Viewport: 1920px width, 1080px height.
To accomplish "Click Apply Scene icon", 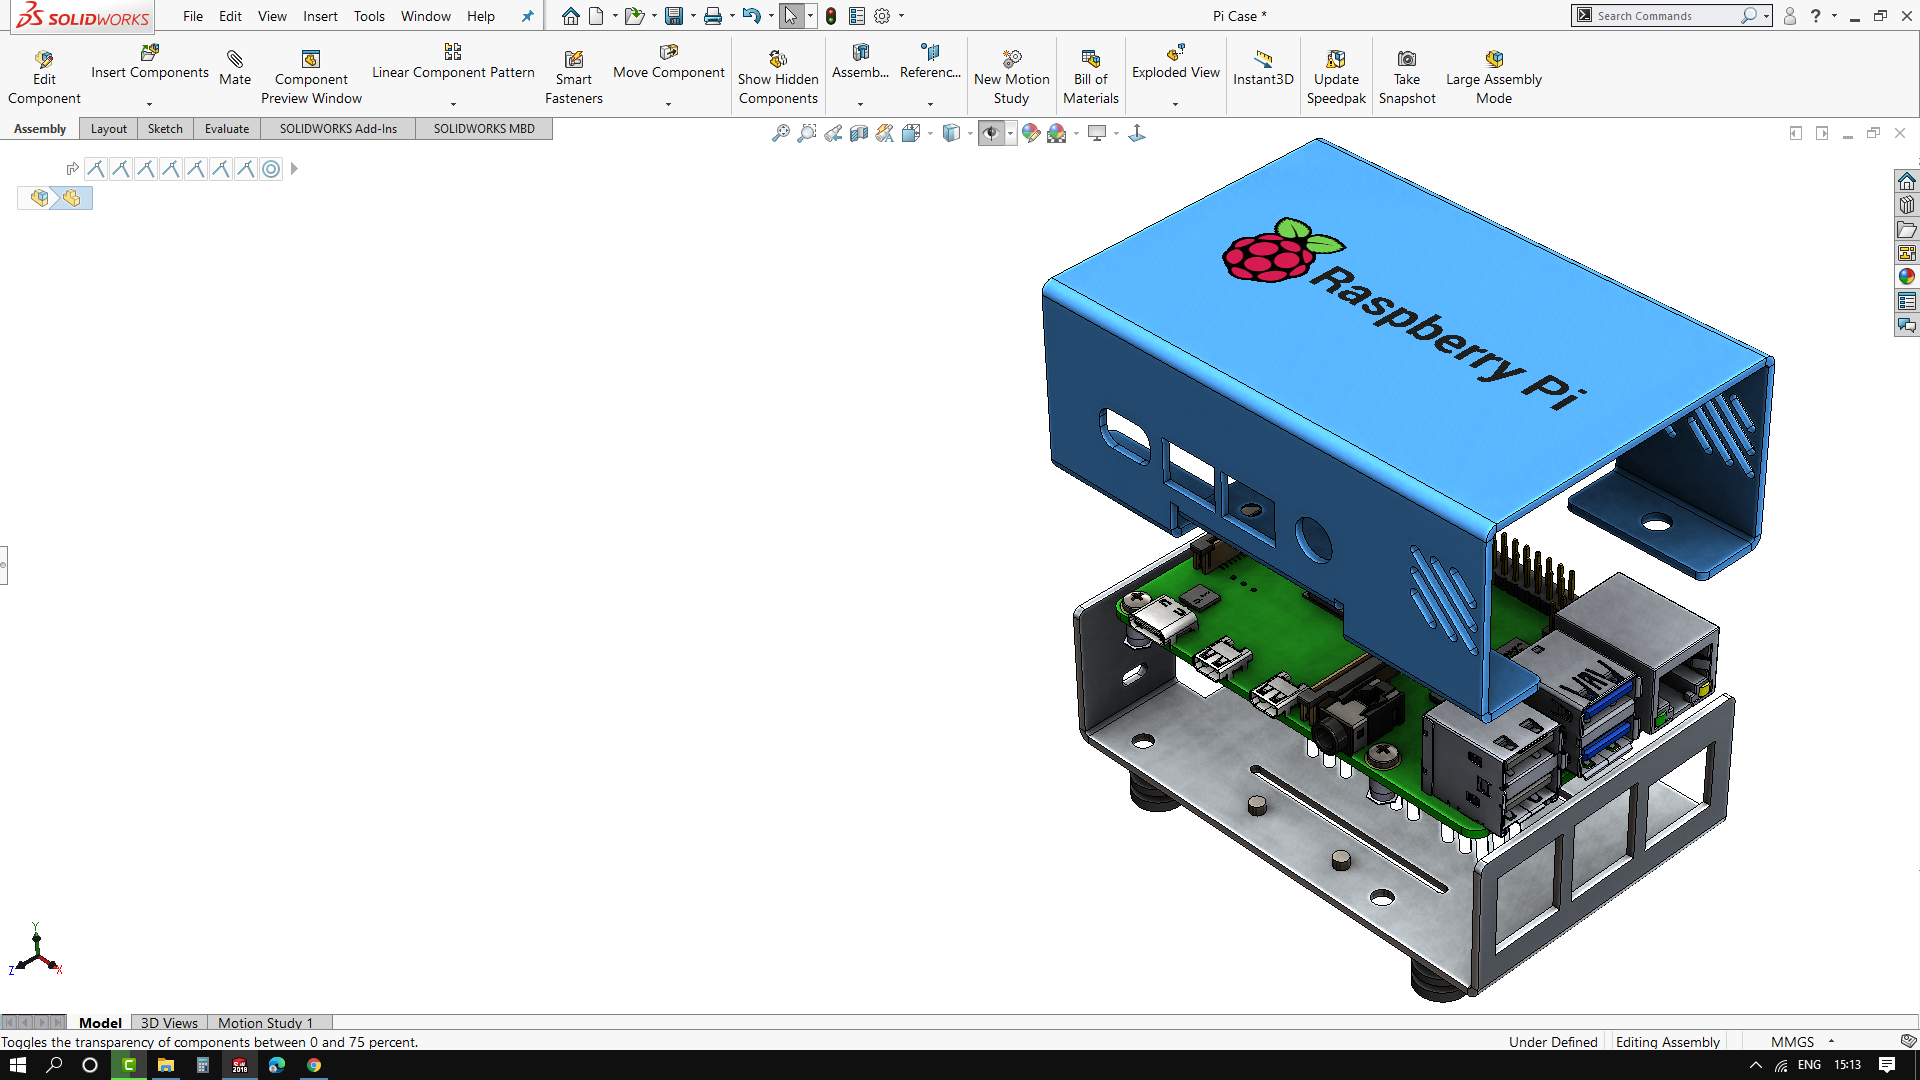I will tap(1057, 133).
